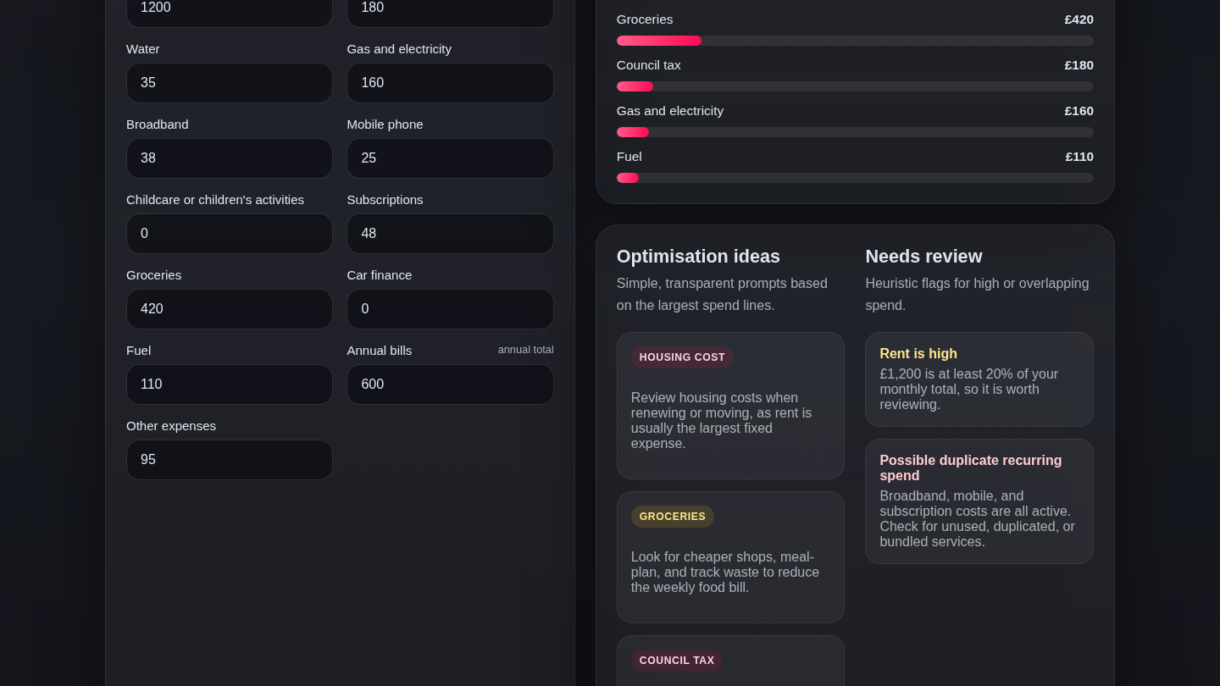
Task: Click the Gas and electricity spend bar
Action: 855,132
